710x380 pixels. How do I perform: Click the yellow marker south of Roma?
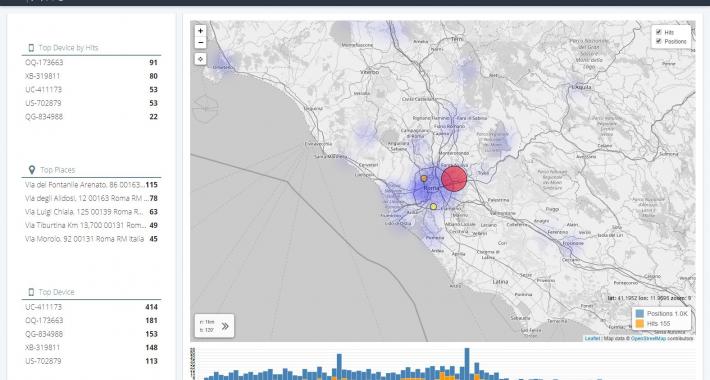point(433,207)
